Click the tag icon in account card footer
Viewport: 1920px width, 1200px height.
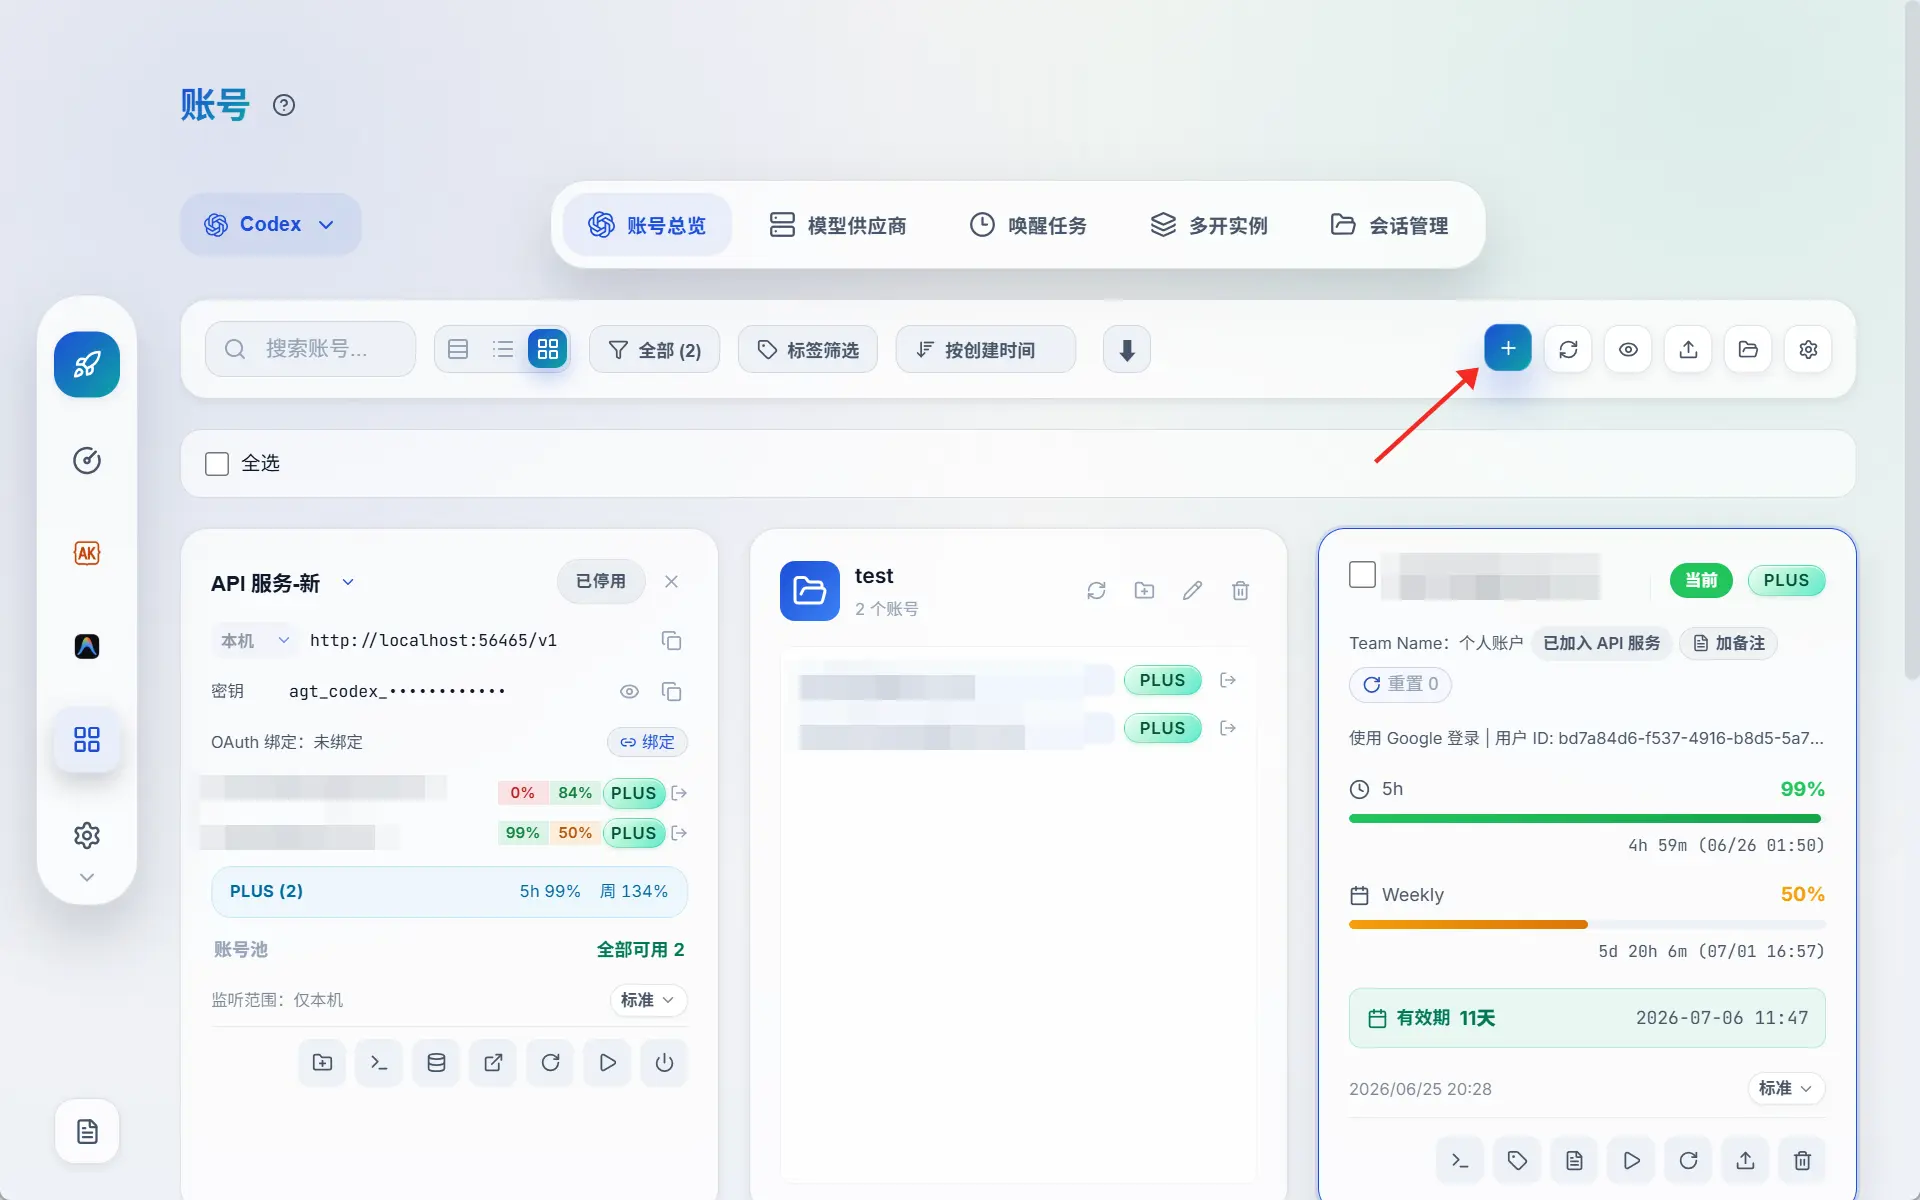[1517, 1160]
